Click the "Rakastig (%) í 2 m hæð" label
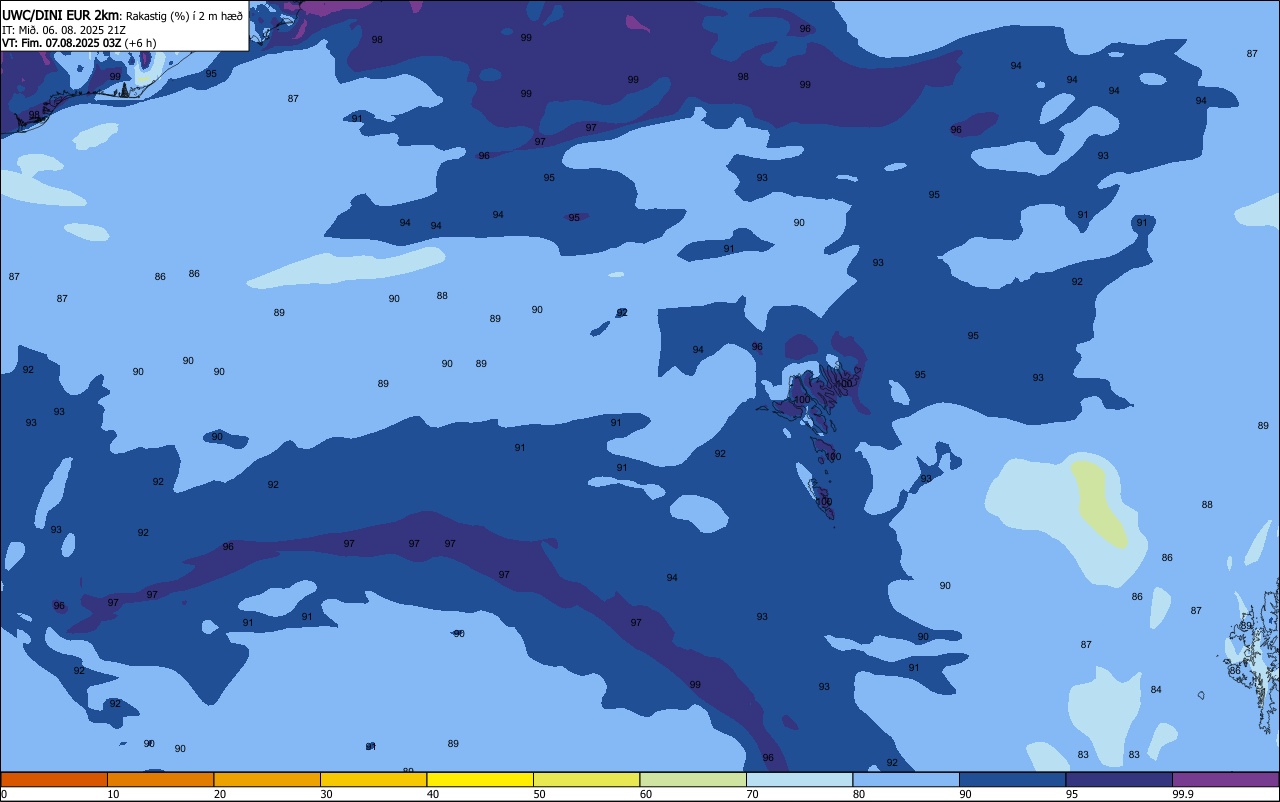The image size is (1280, 802). click(184, 16)
